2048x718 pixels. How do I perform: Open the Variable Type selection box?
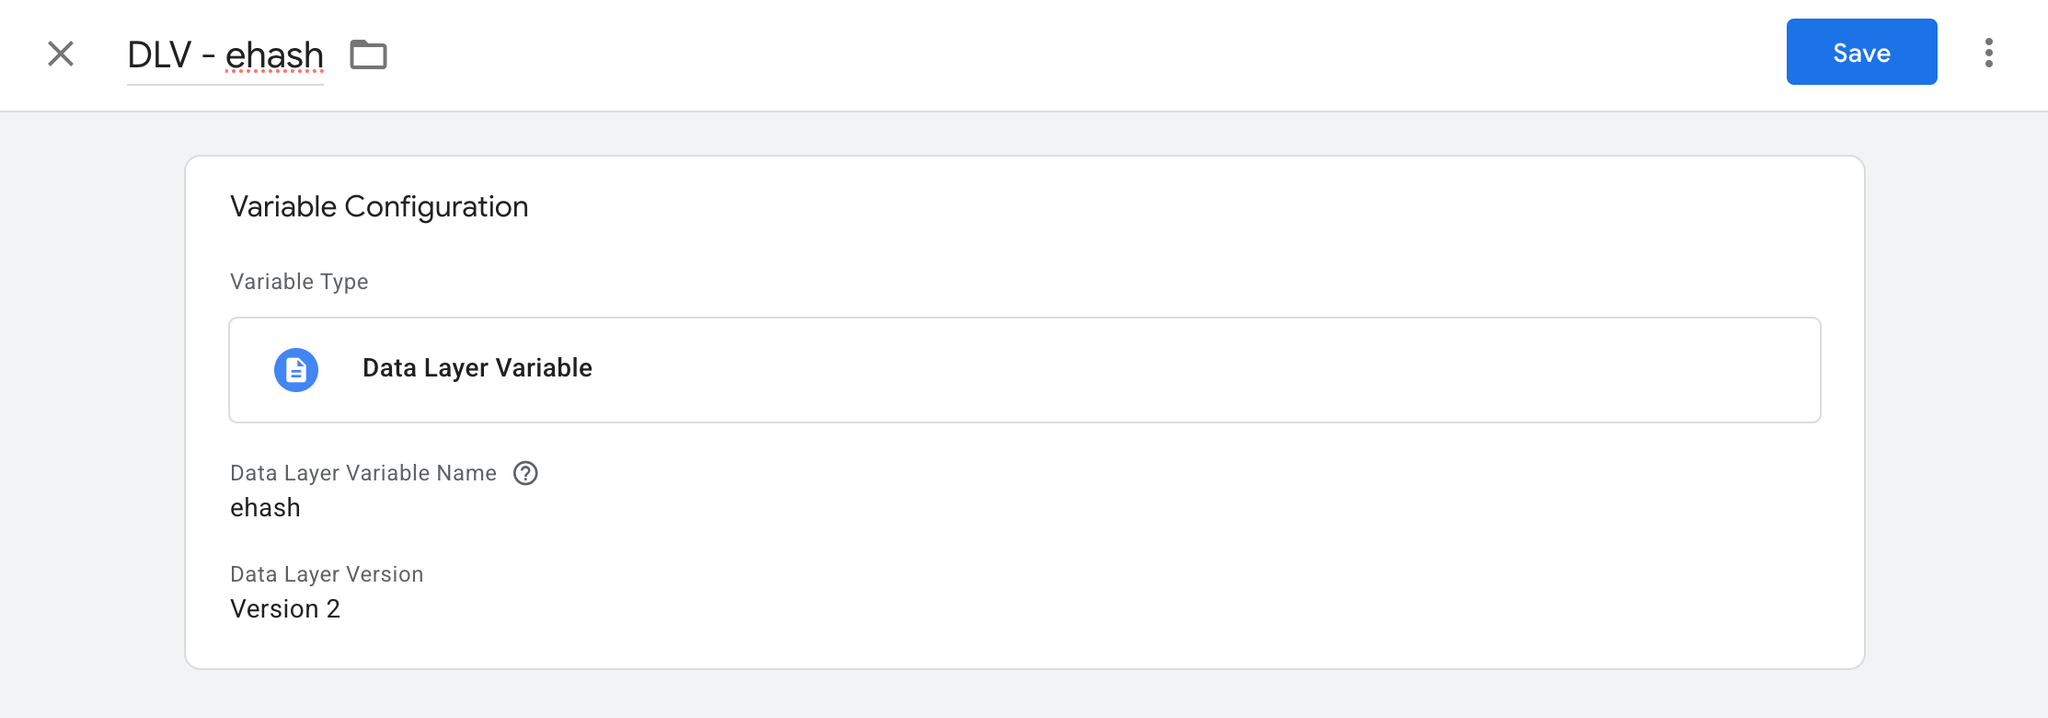1024,370
